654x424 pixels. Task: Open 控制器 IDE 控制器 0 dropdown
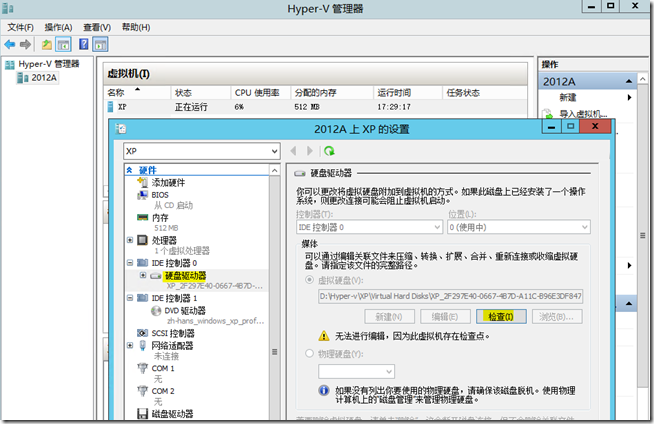click(x=369, y=227)
